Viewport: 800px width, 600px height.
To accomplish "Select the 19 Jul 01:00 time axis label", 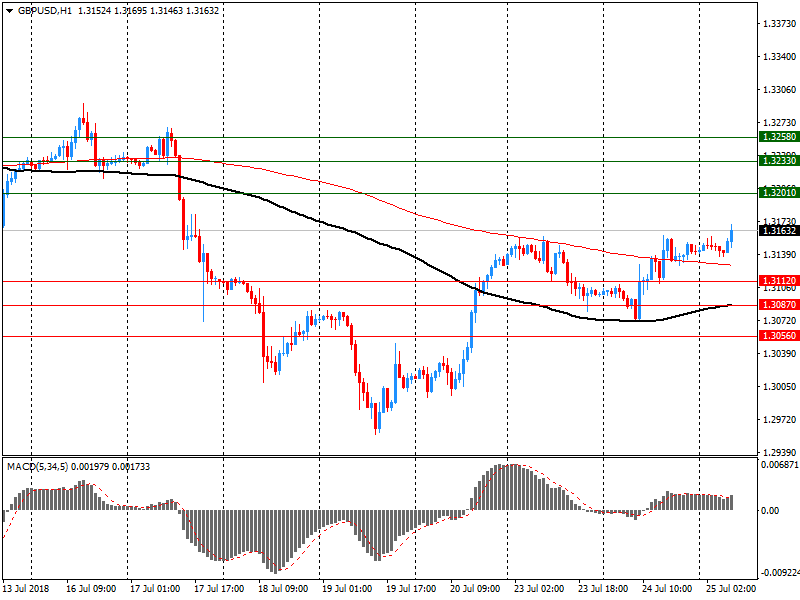I will [347, 589].
